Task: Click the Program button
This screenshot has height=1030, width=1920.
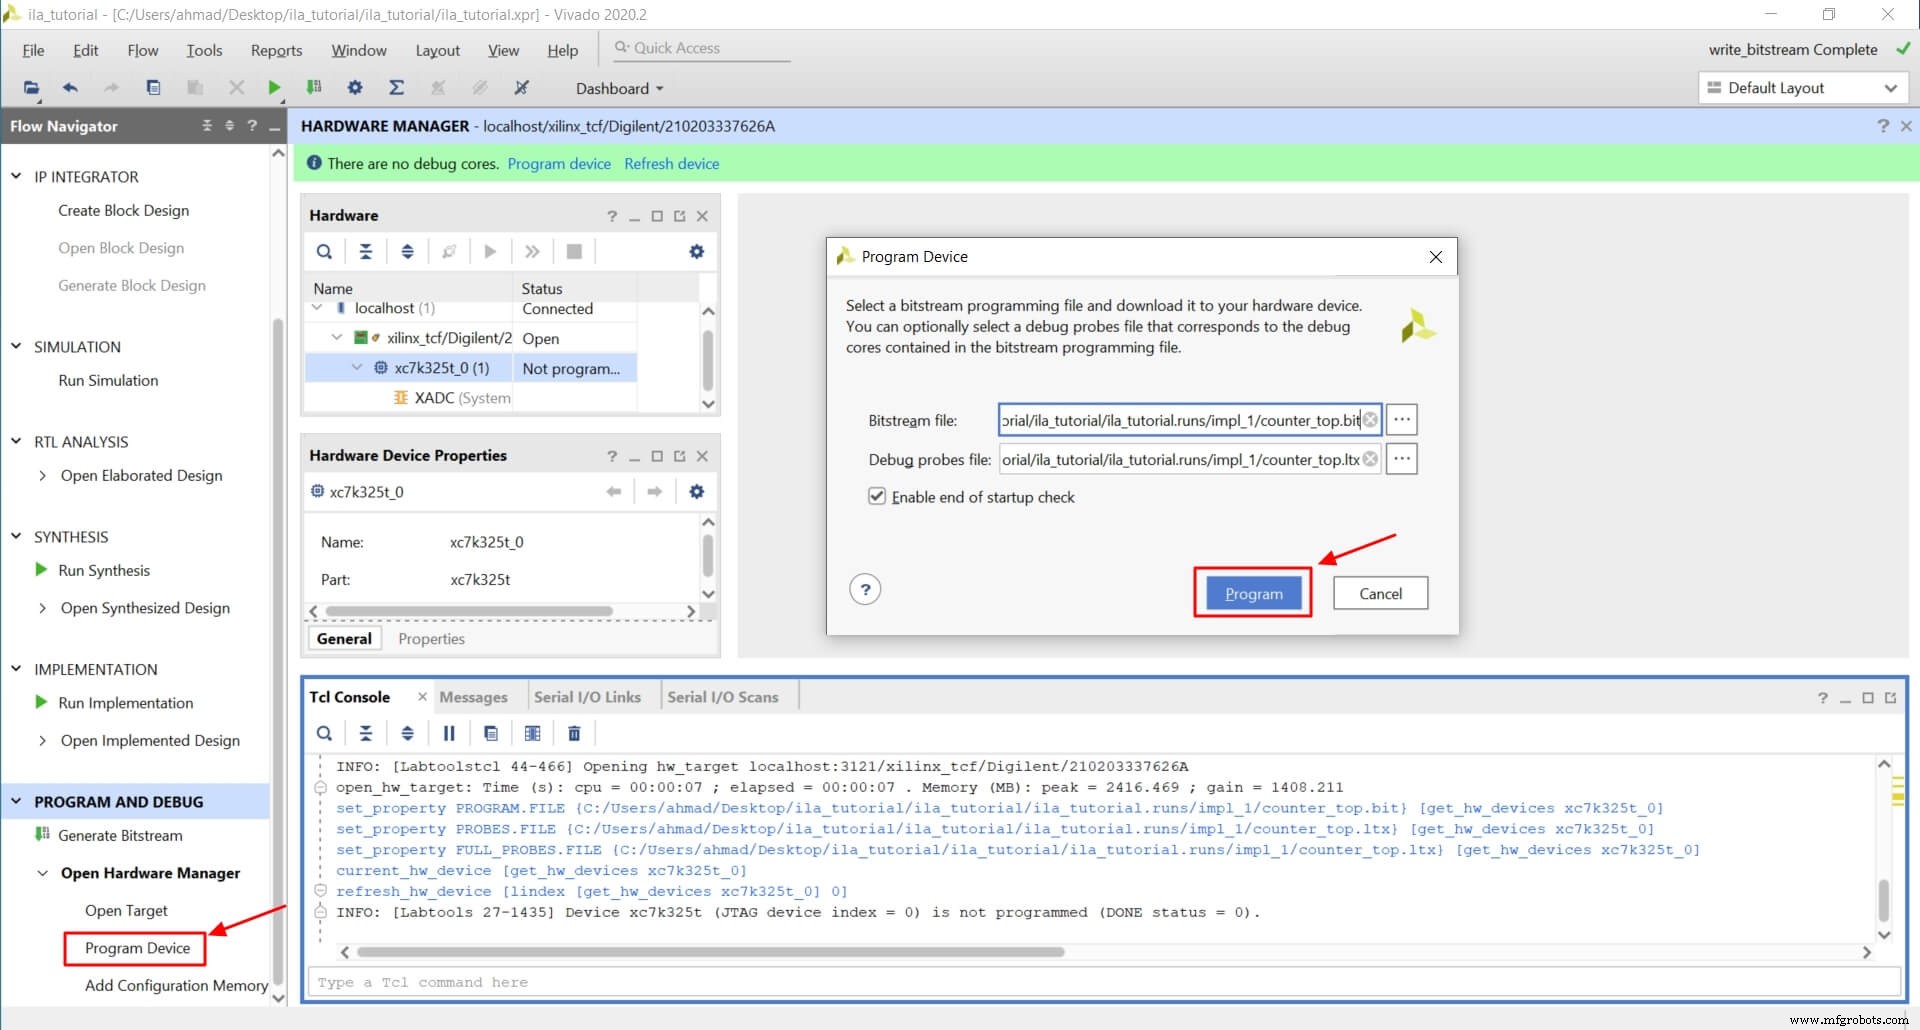Action: click(1252, 593)
